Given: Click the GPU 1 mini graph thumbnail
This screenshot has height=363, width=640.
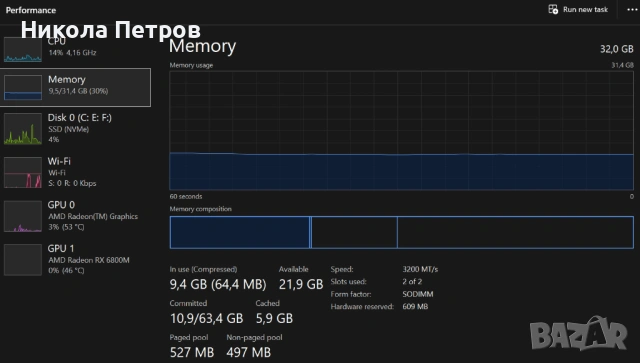Looking at the screenshot, I should (x=23, y=260).
